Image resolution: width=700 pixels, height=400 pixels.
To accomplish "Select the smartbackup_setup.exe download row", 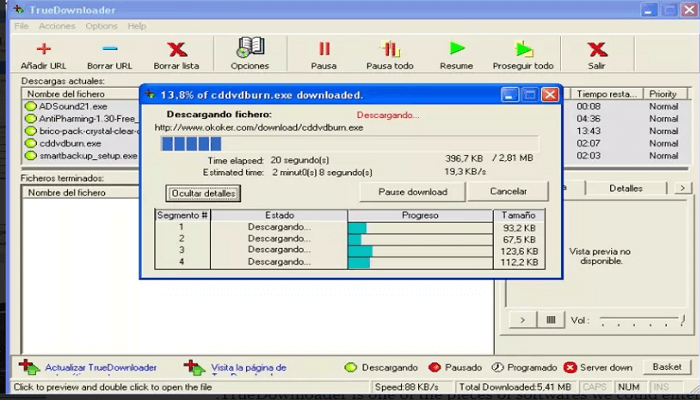I will [82, 156].
